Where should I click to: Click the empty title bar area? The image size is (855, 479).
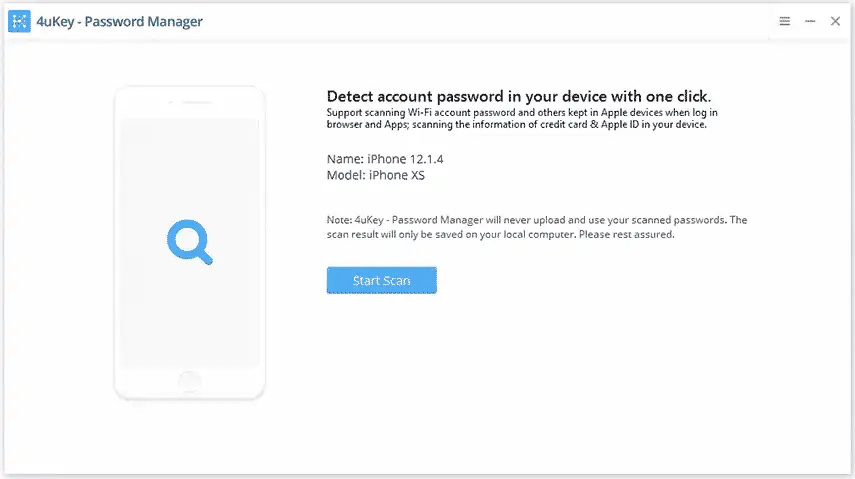pos(491,21)
